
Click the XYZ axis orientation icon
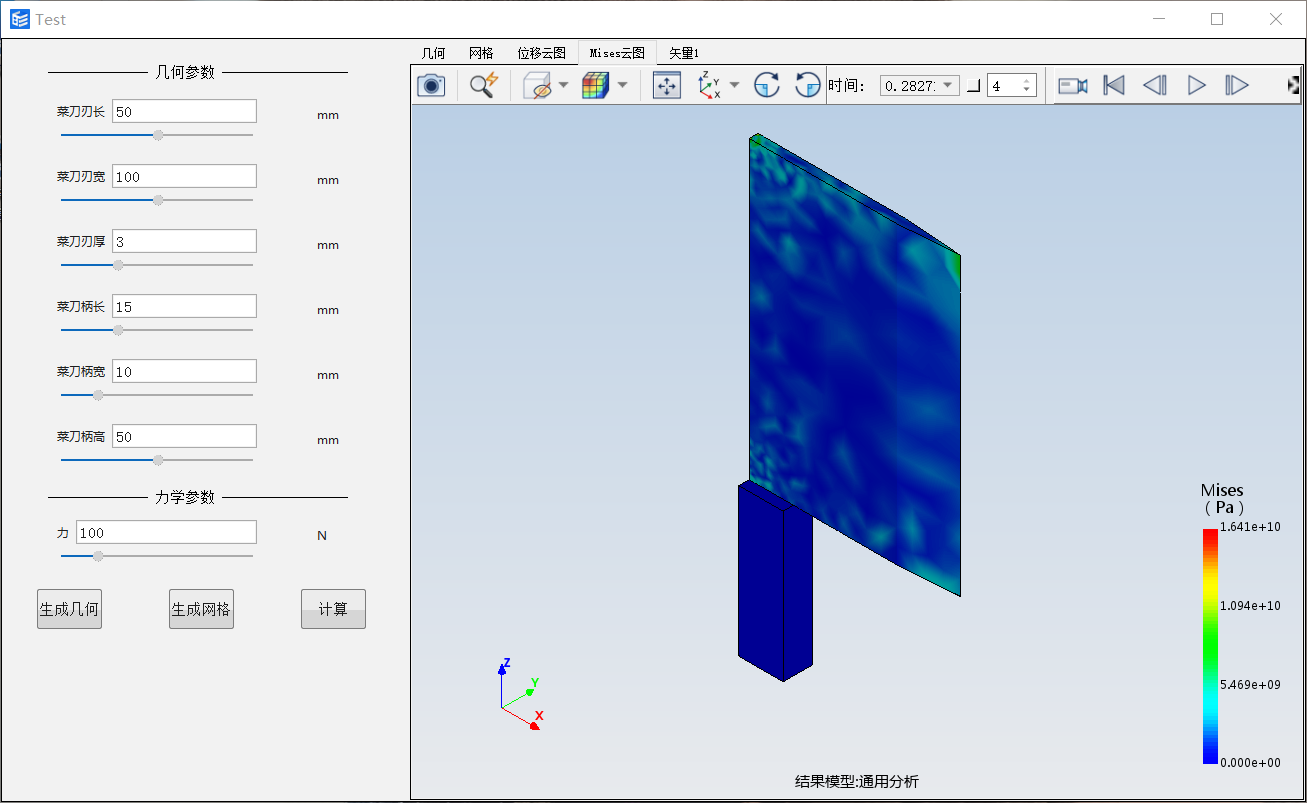[x=709, y=85]
